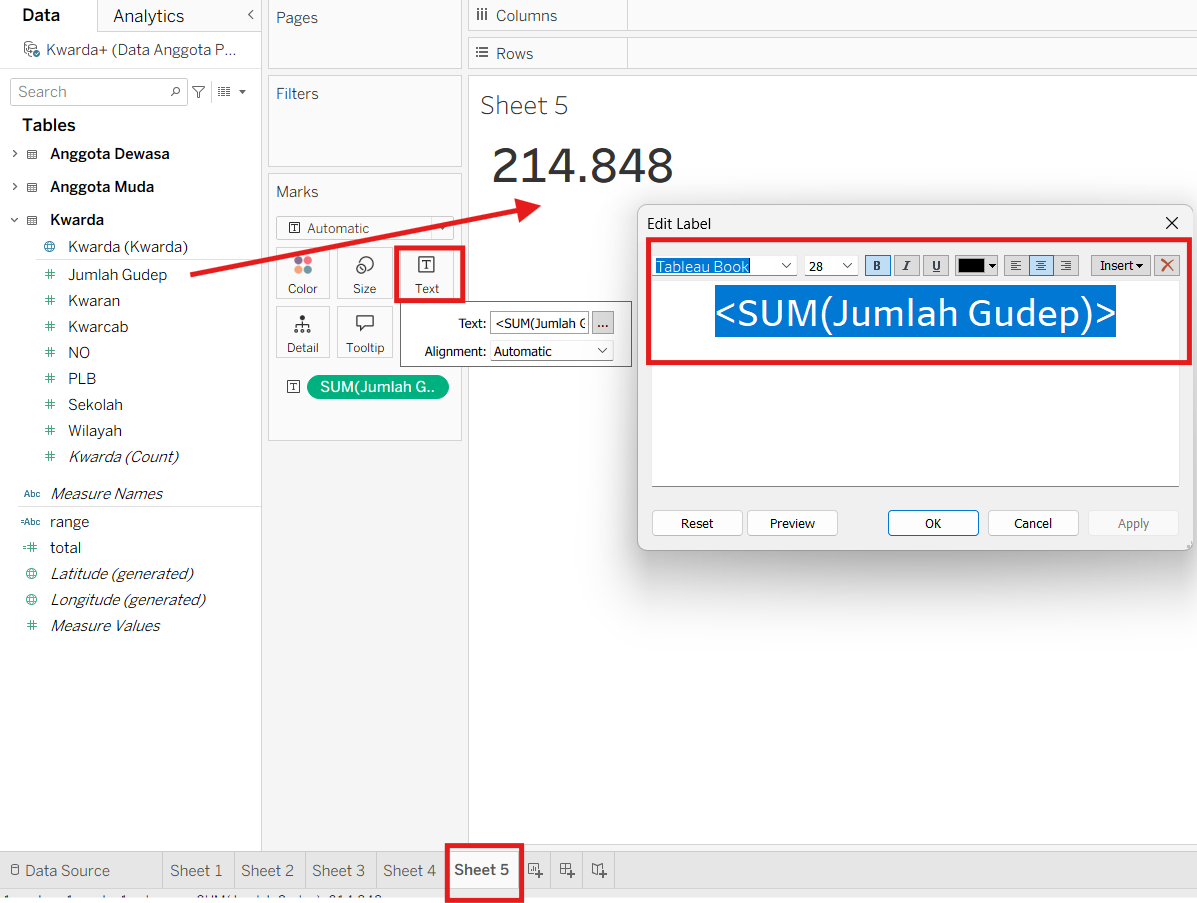Viewport: 1197px width, 903px height.
Task: Select the Kwaran field
Action: point(94,301)
